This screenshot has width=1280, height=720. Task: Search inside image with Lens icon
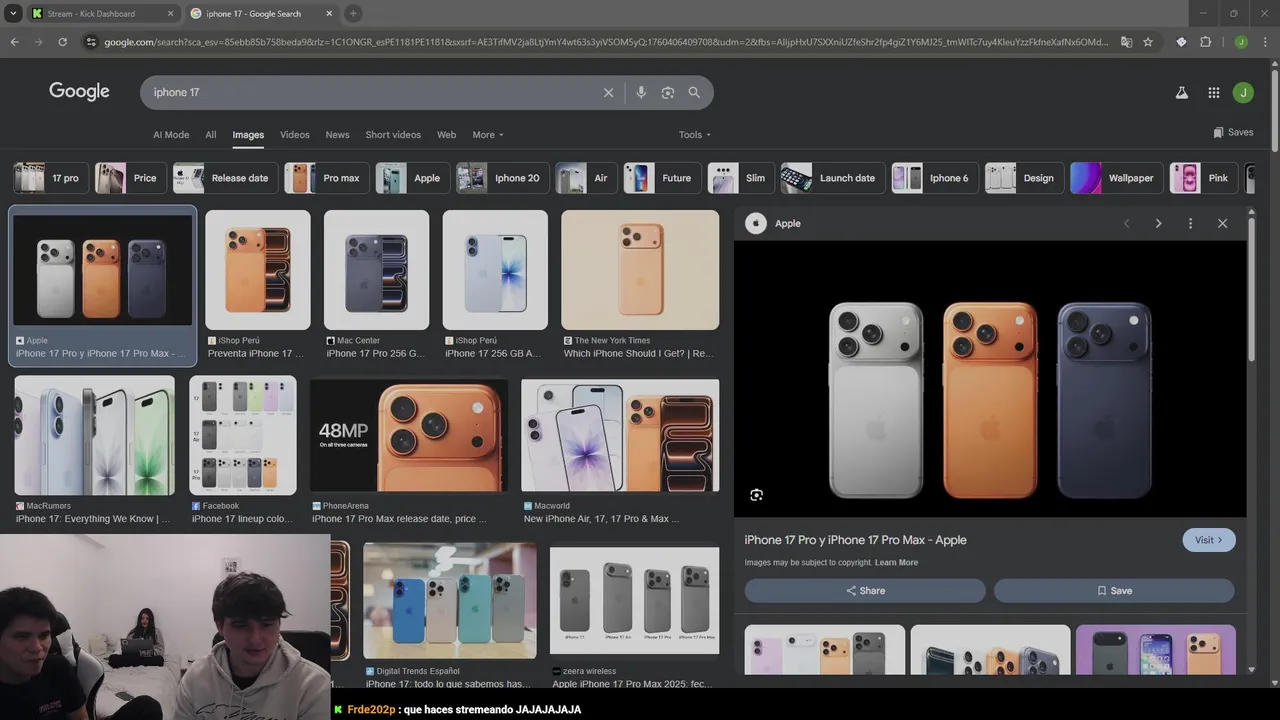click(x=756, y=495)
